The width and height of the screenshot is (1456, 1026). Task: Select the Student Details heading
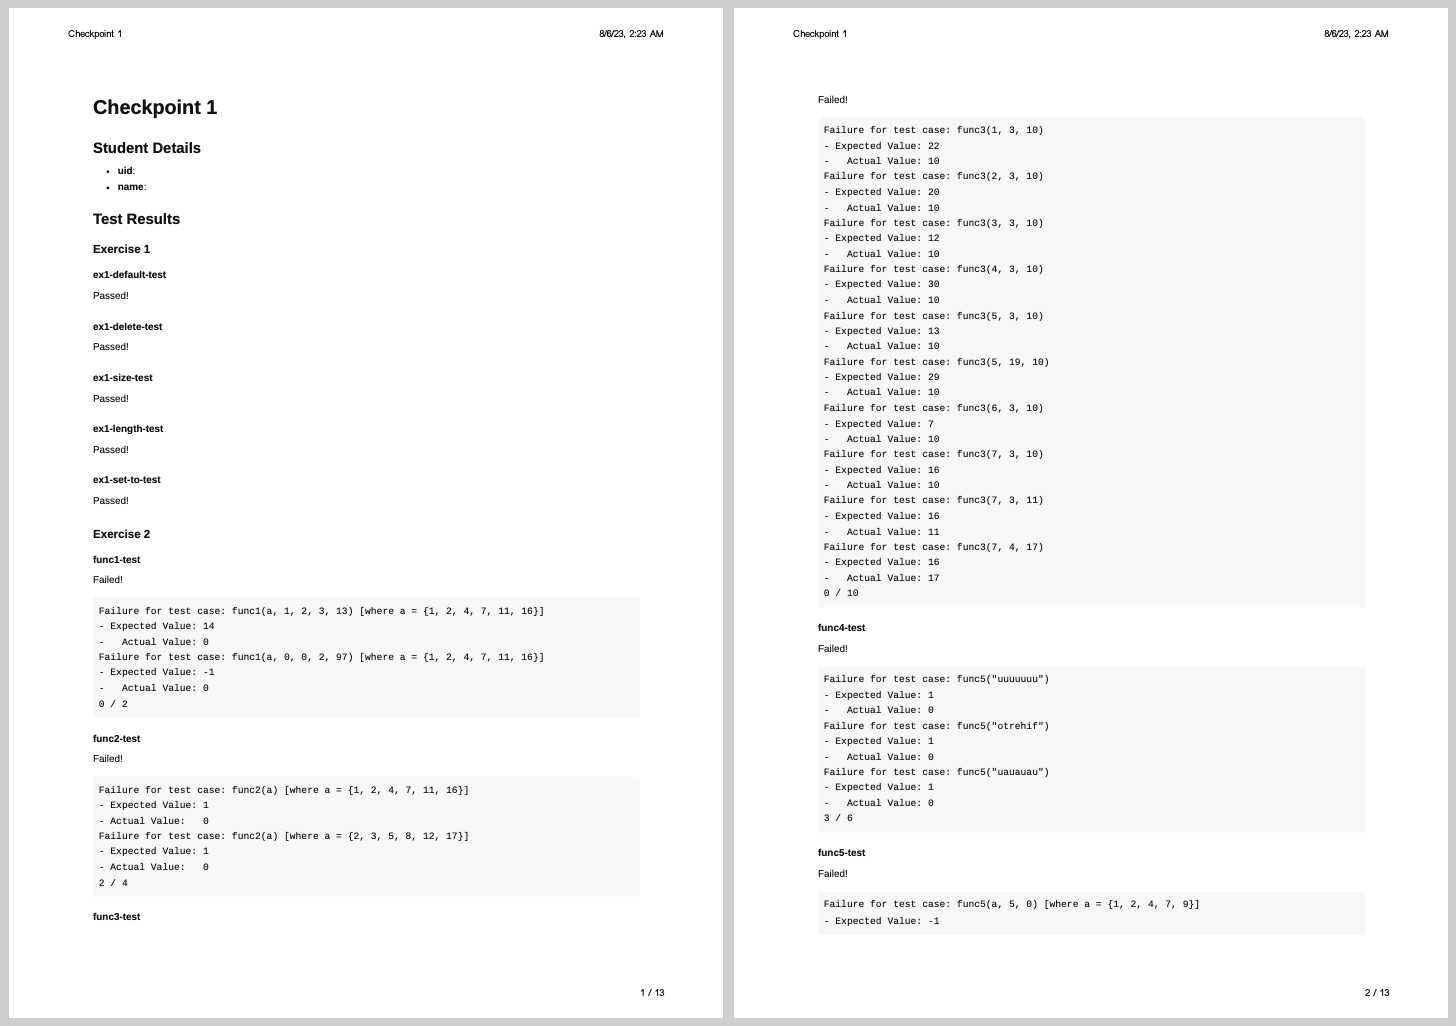coord(147,148)
